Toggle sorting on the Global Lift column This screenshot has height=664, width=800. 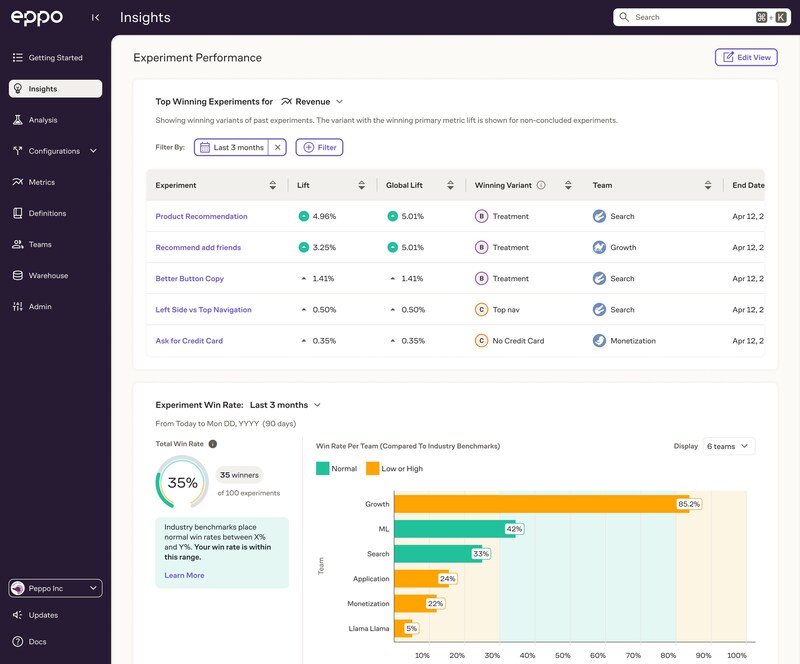click(450, 185)
